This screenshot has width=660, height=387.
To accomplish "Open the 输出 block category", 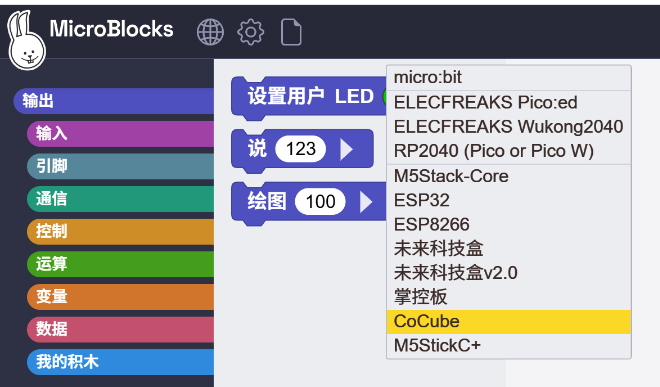I will click(114, 101).
